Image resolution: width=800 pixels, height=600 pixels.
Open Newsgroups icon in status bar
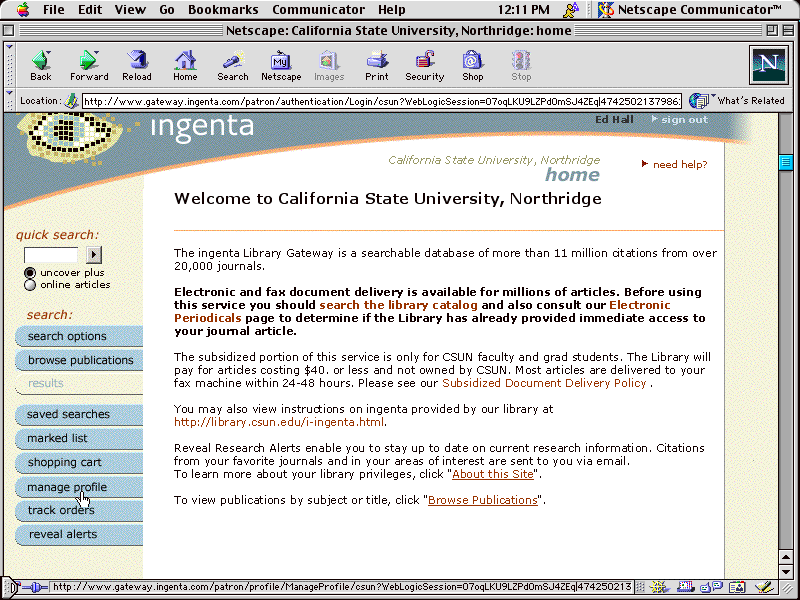click(x=711, y=588)
